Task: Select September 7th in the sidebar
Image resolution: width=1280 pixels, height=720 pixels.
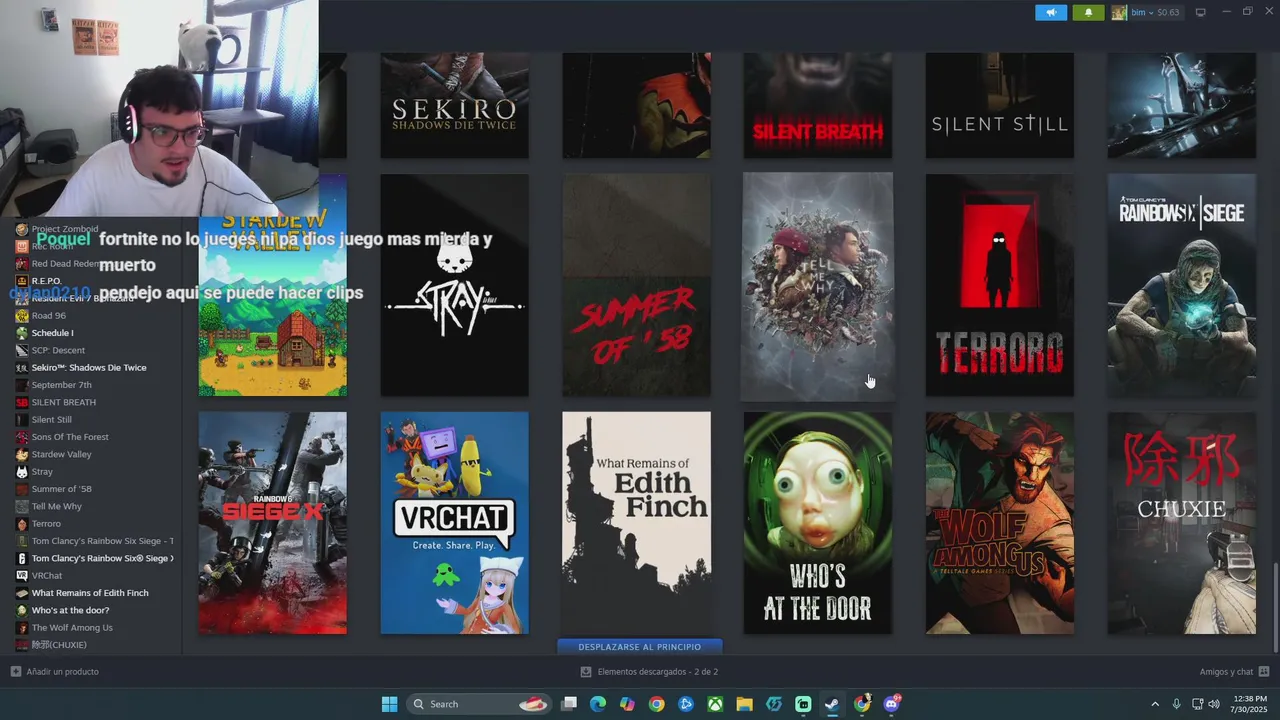Action: pos(61,385)
